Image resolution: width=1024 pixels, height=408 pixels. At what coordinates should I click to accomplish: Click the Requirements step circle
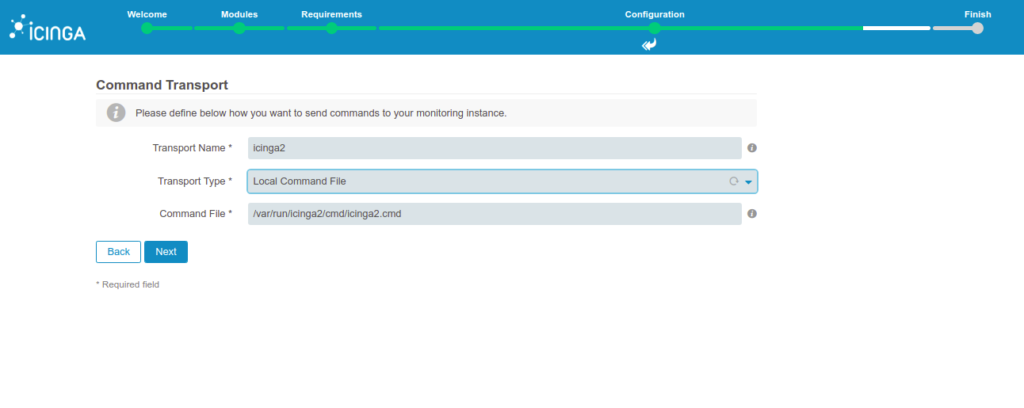332,28
